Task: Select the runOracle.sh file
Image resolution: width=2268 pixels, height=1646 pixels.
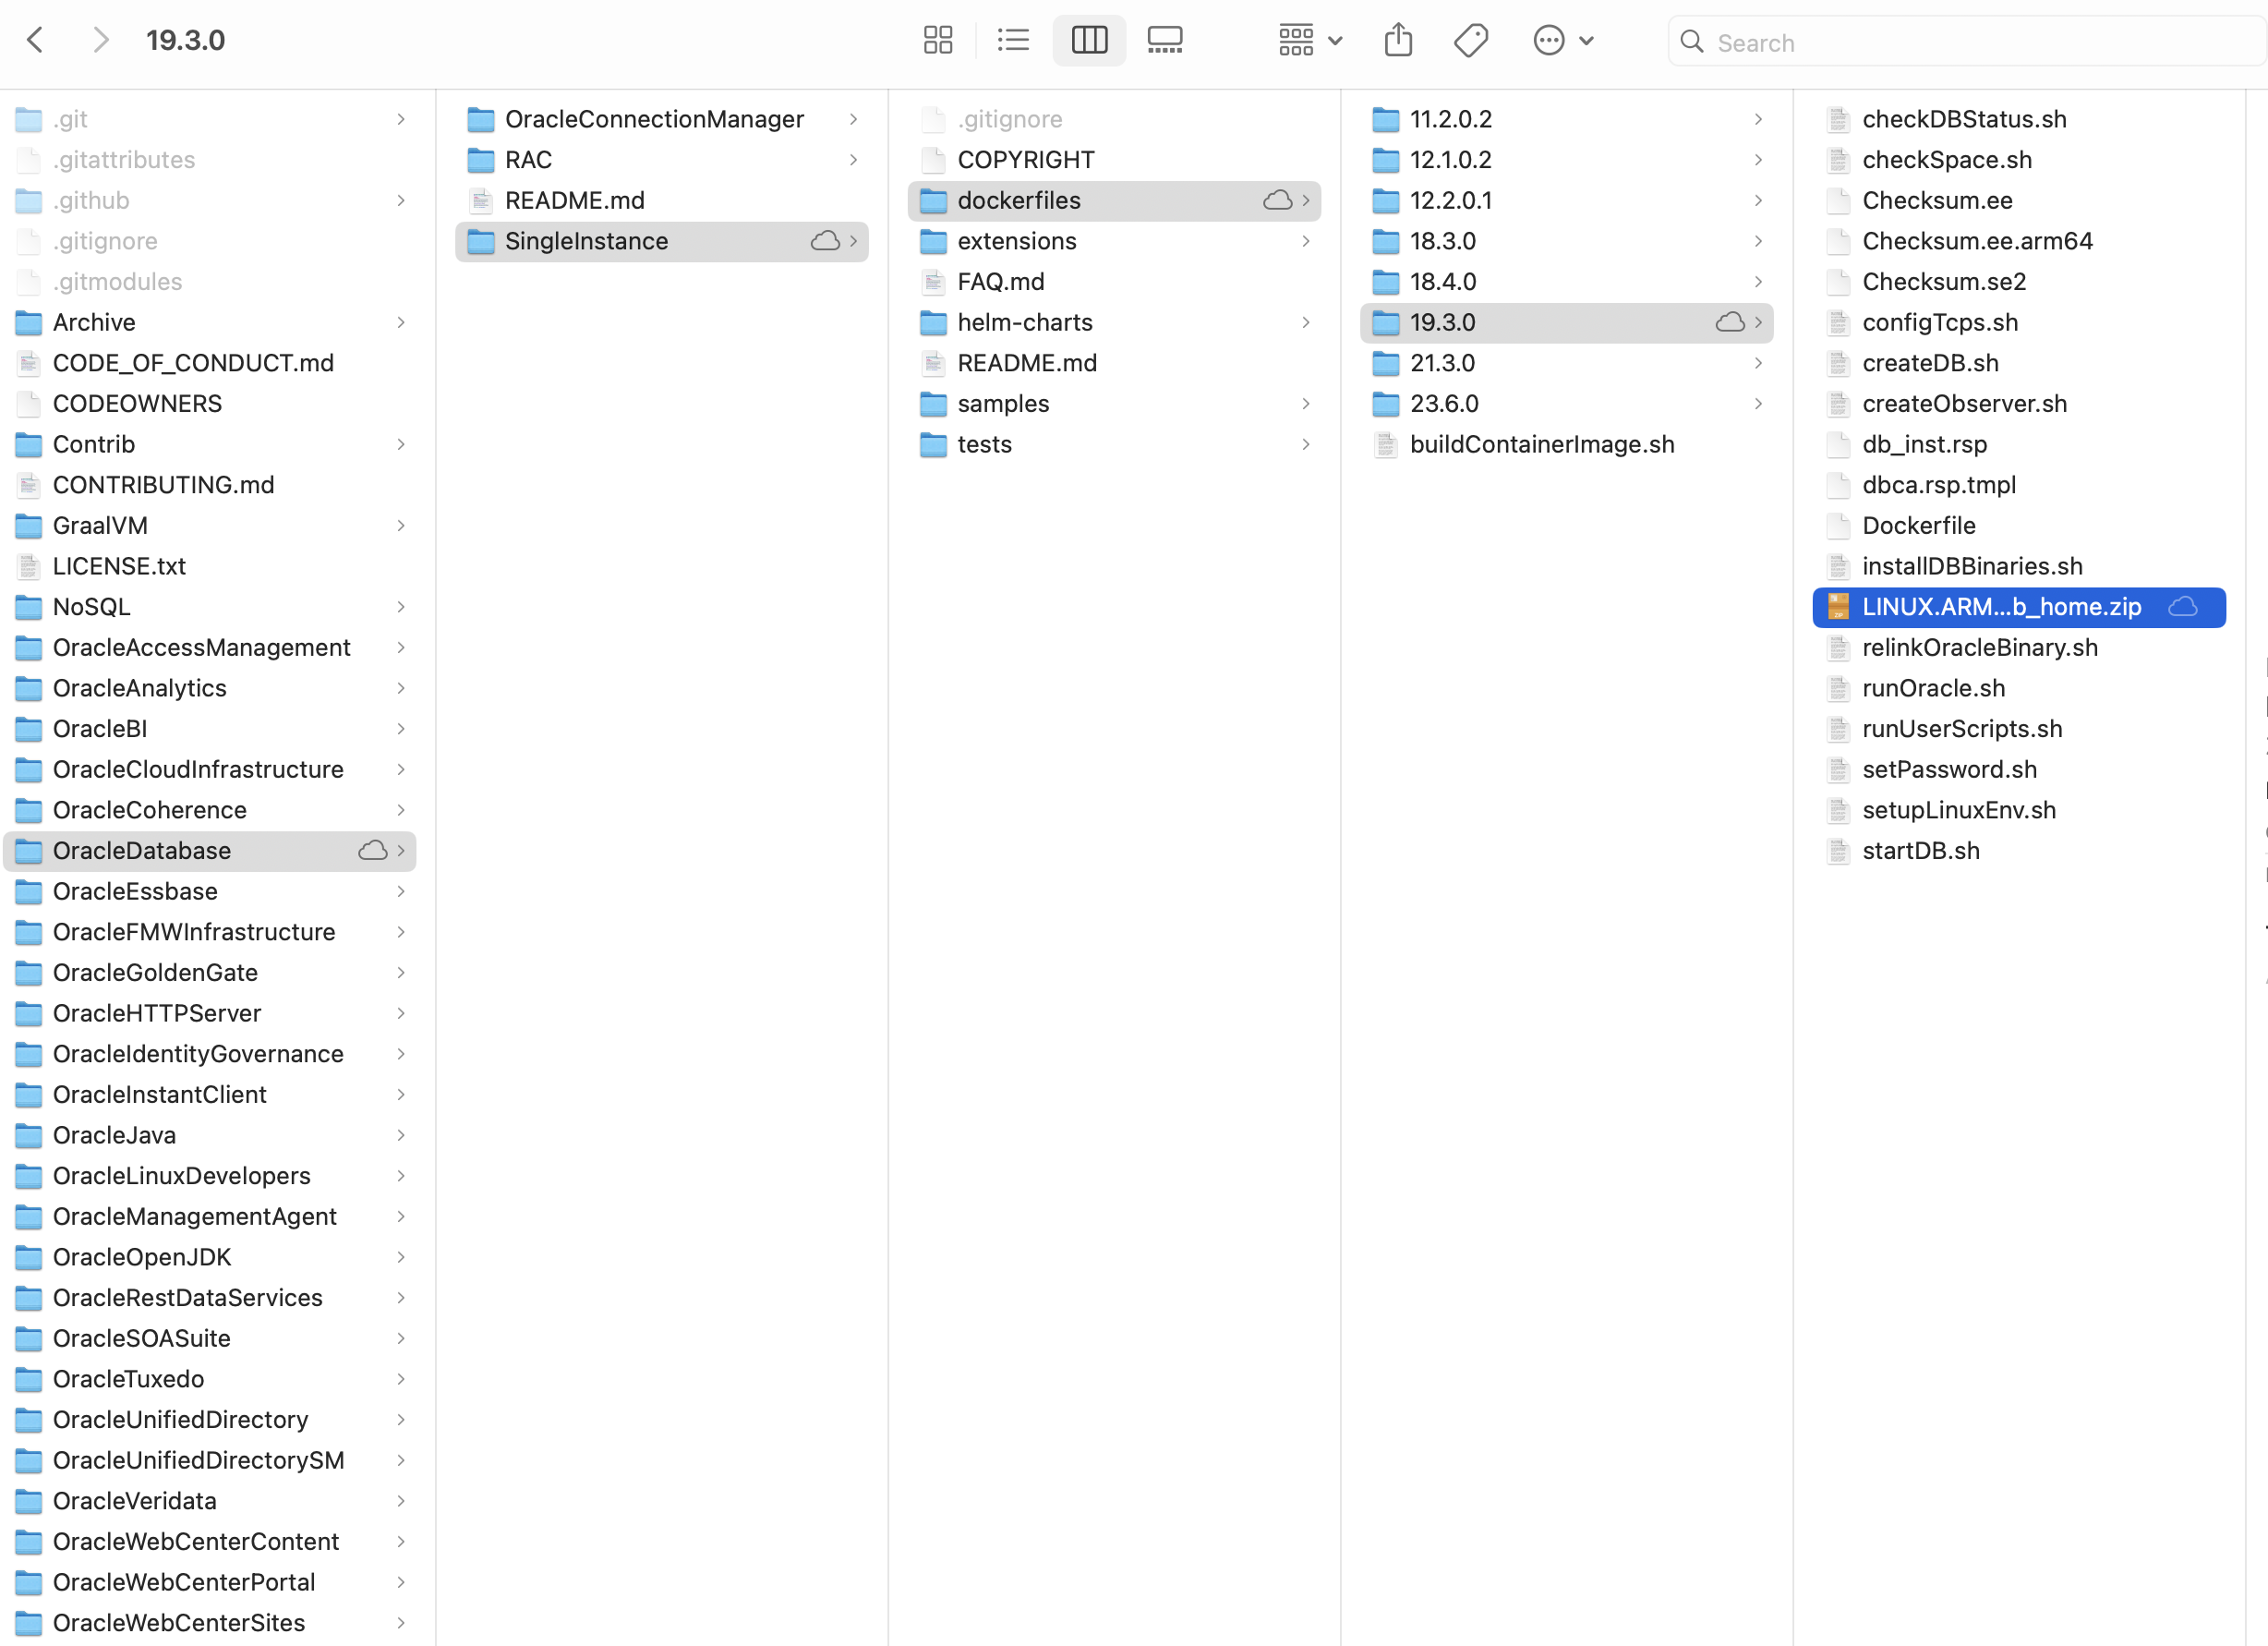Action: pyautogui.click(x=2018, y=688)
